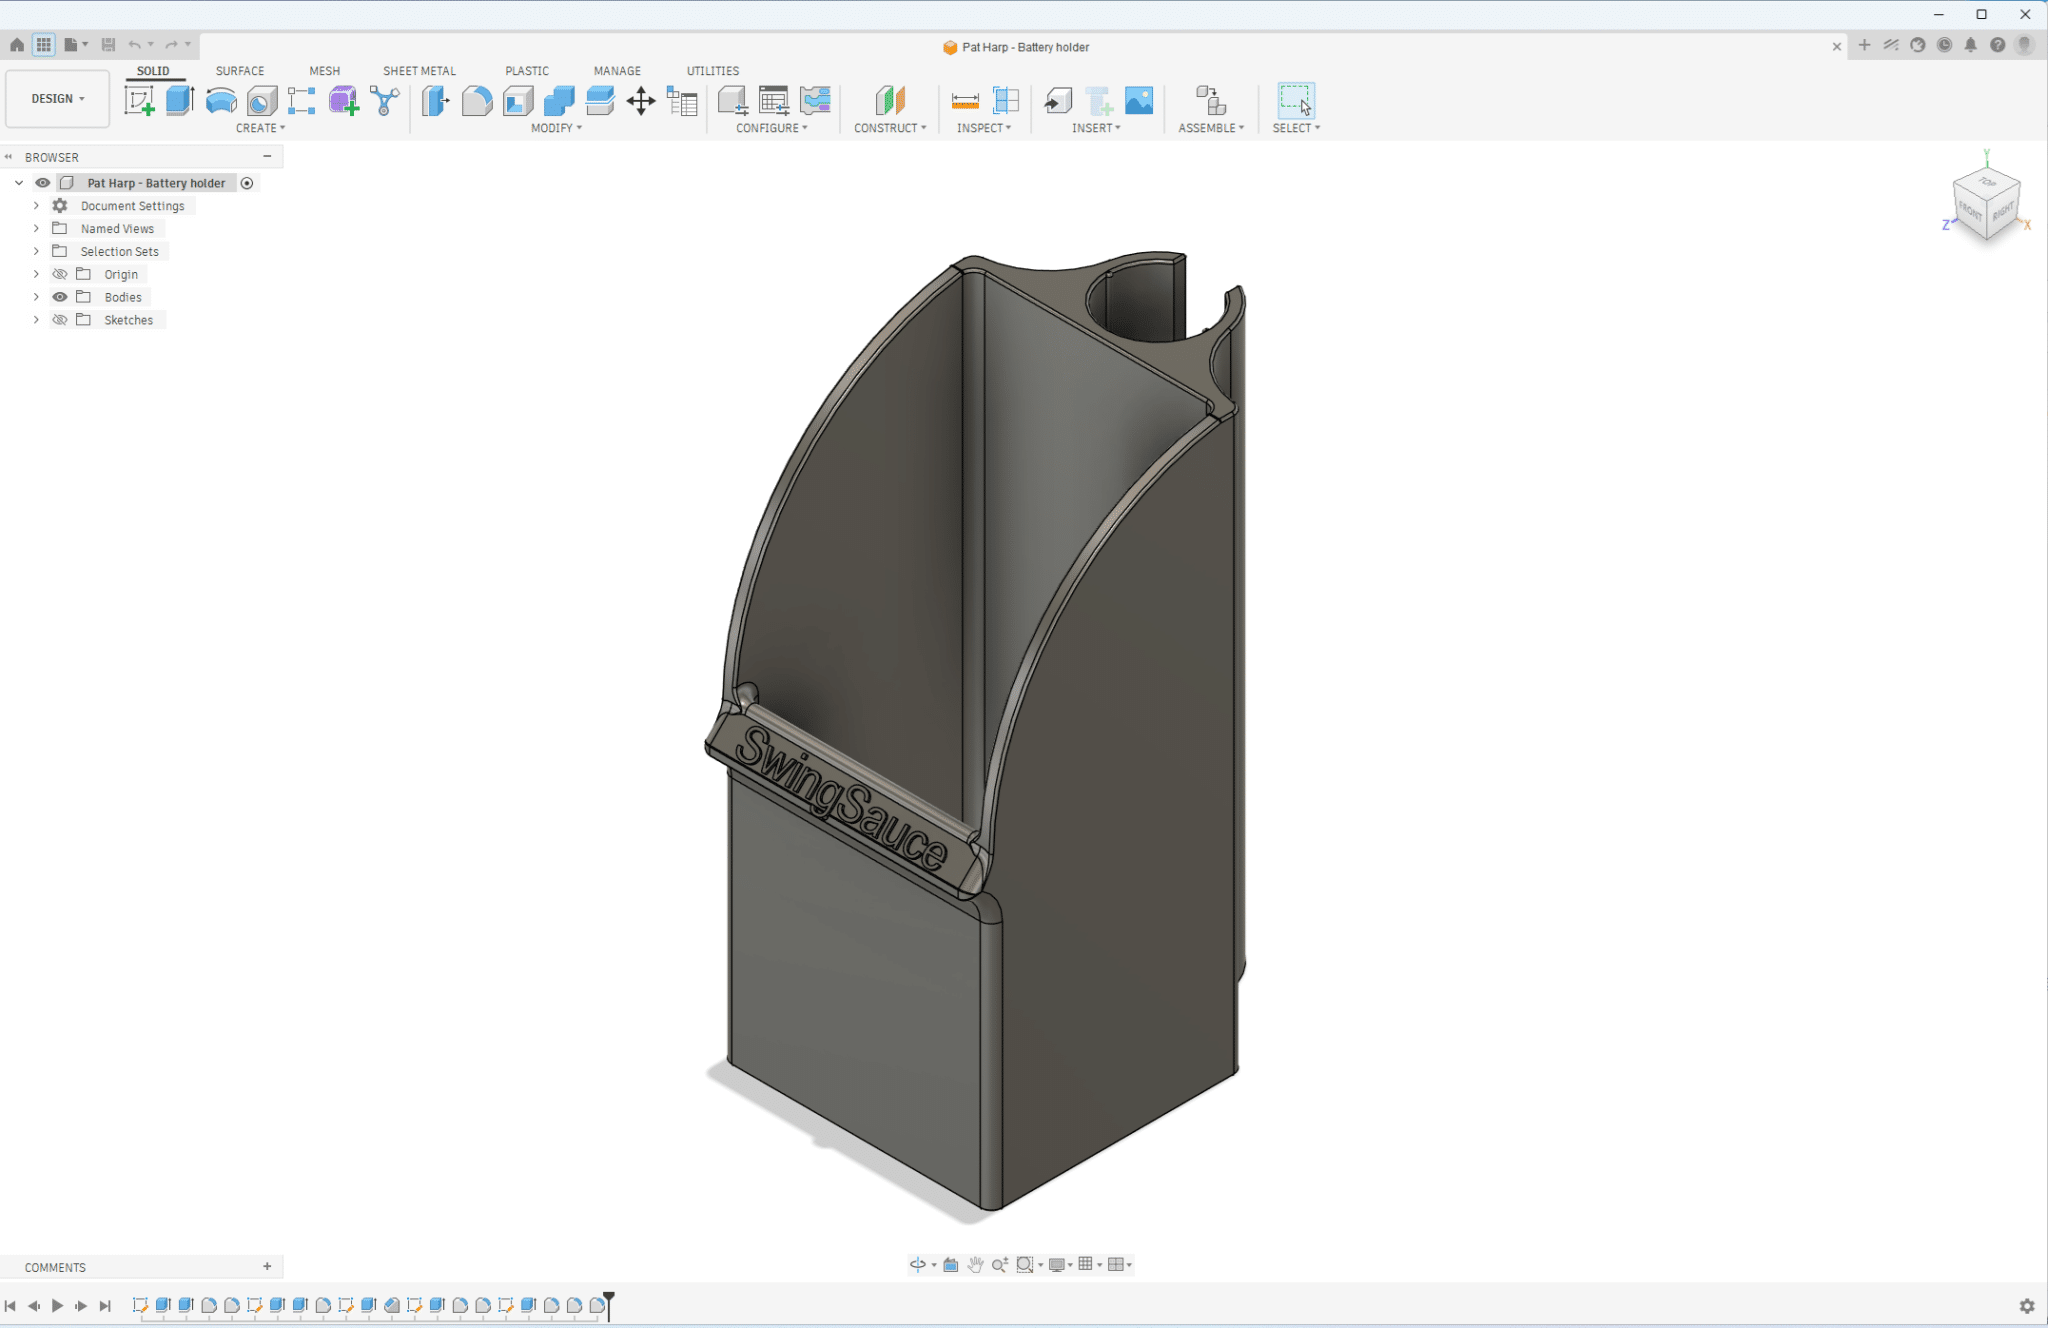Open the INSPECT dropdown menu
The width and height of the screenshot is (2048, 1328).
(x=984, y=128)
